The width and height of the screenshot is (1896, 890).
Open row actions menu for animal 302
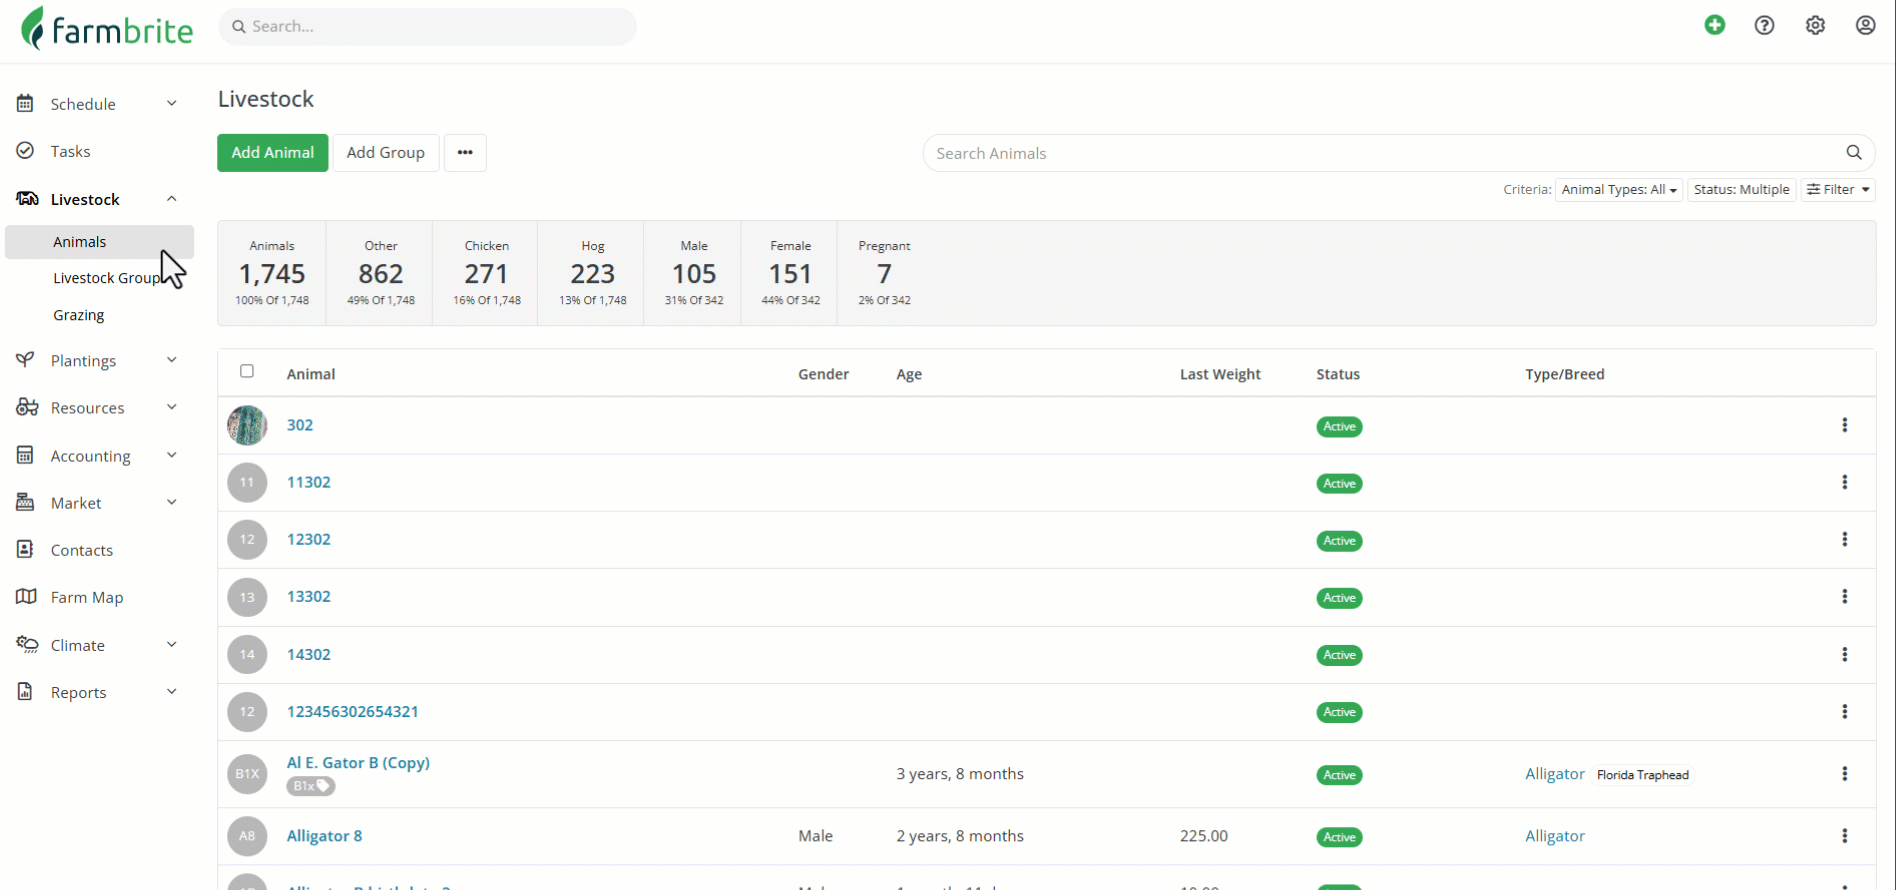[1845, 425]
